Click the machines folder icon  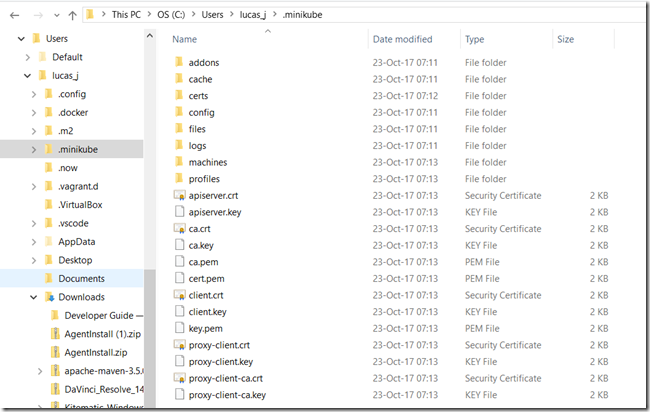179,162
